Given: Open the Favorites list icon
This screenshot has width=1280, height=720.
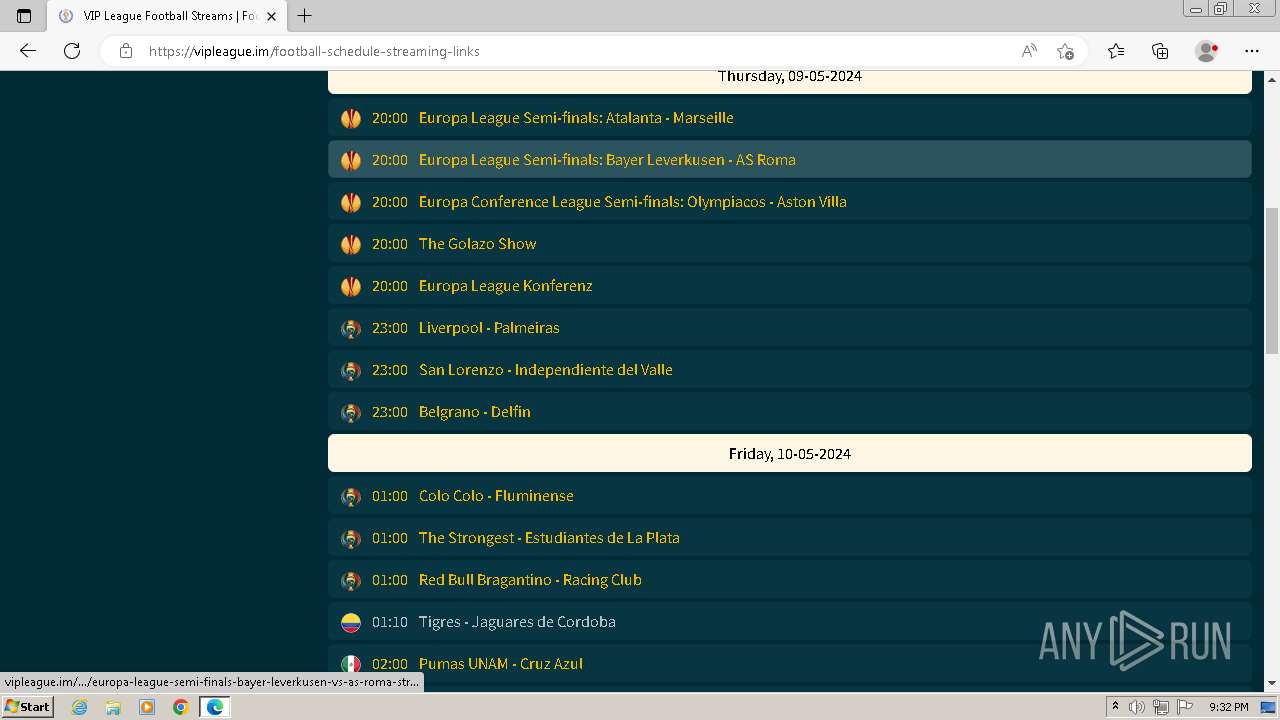Looking at the screenshot, I should tap(1116, 51).
